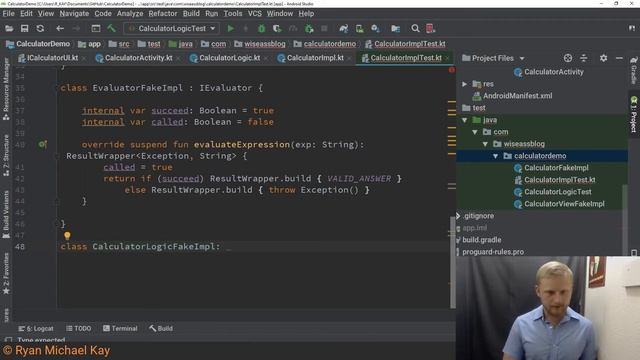Click the lightbulb intention icon in editor
Screen dimensions: 640x360
coord(67,236)
